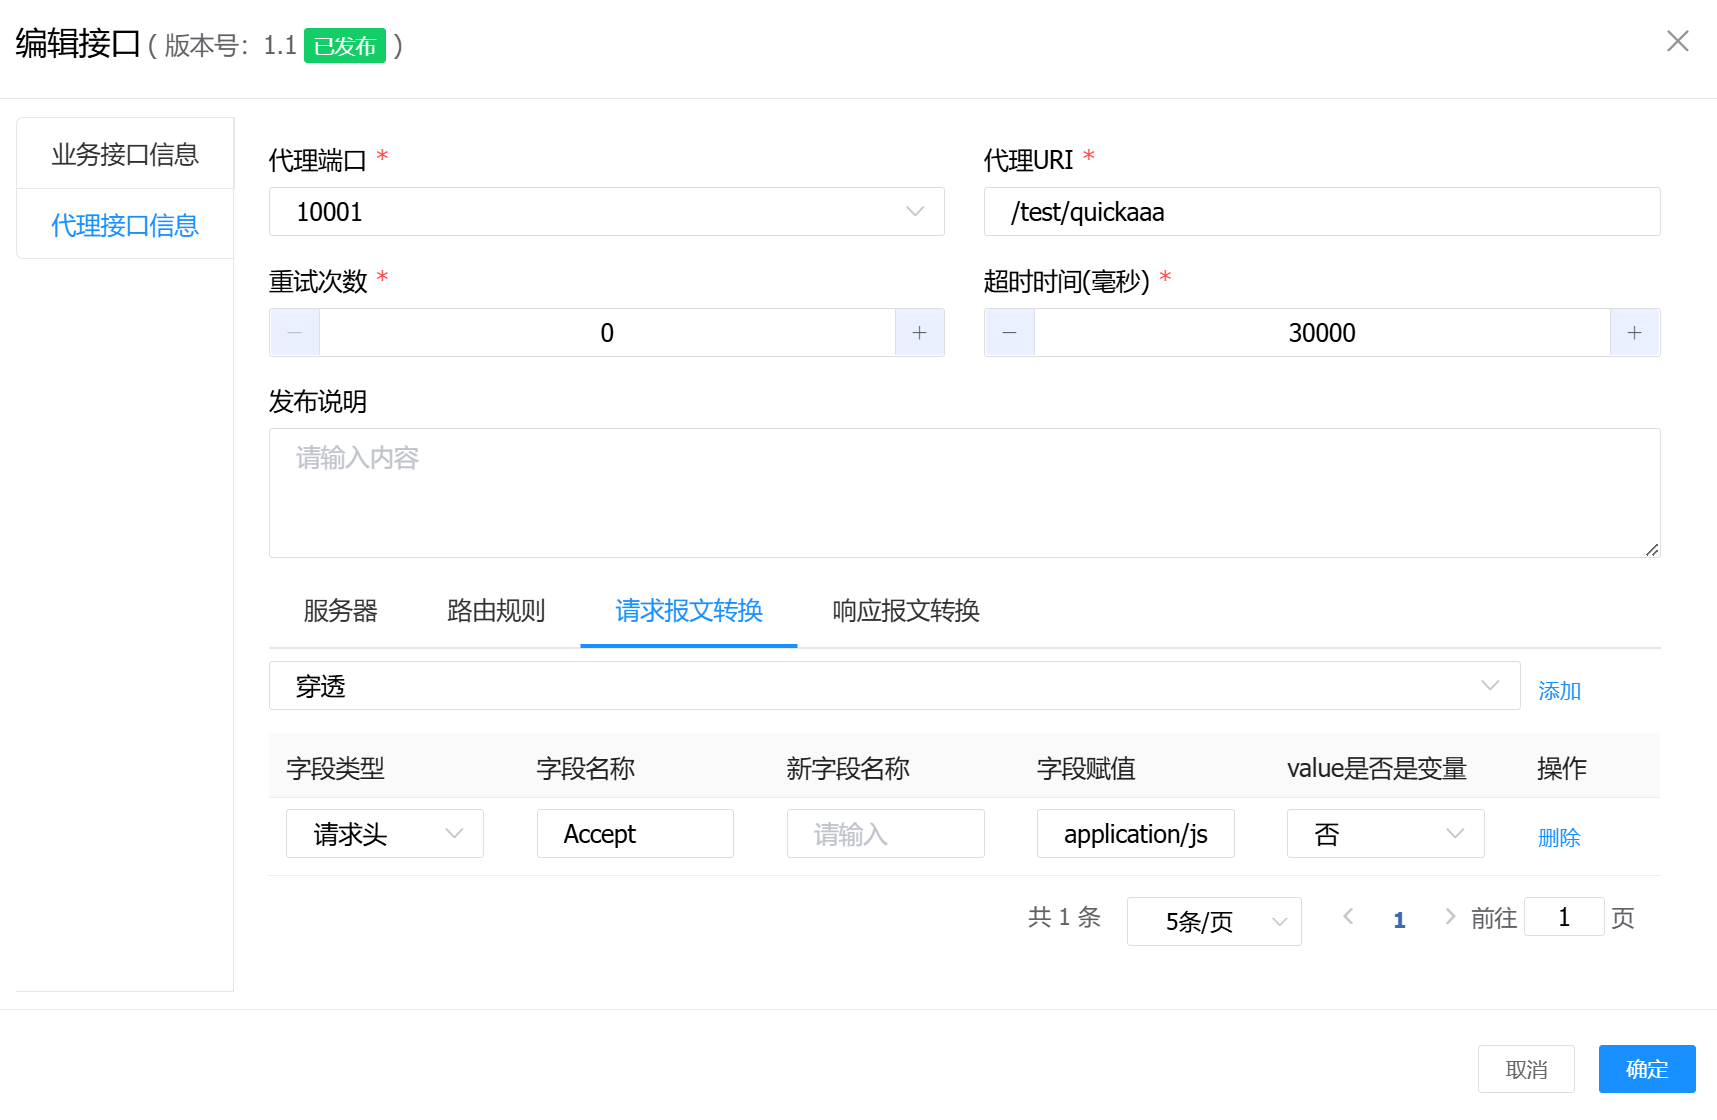Increase retry count with plus button
1717x1120 pixels.
pyautogui.click(x=919, y=333)
